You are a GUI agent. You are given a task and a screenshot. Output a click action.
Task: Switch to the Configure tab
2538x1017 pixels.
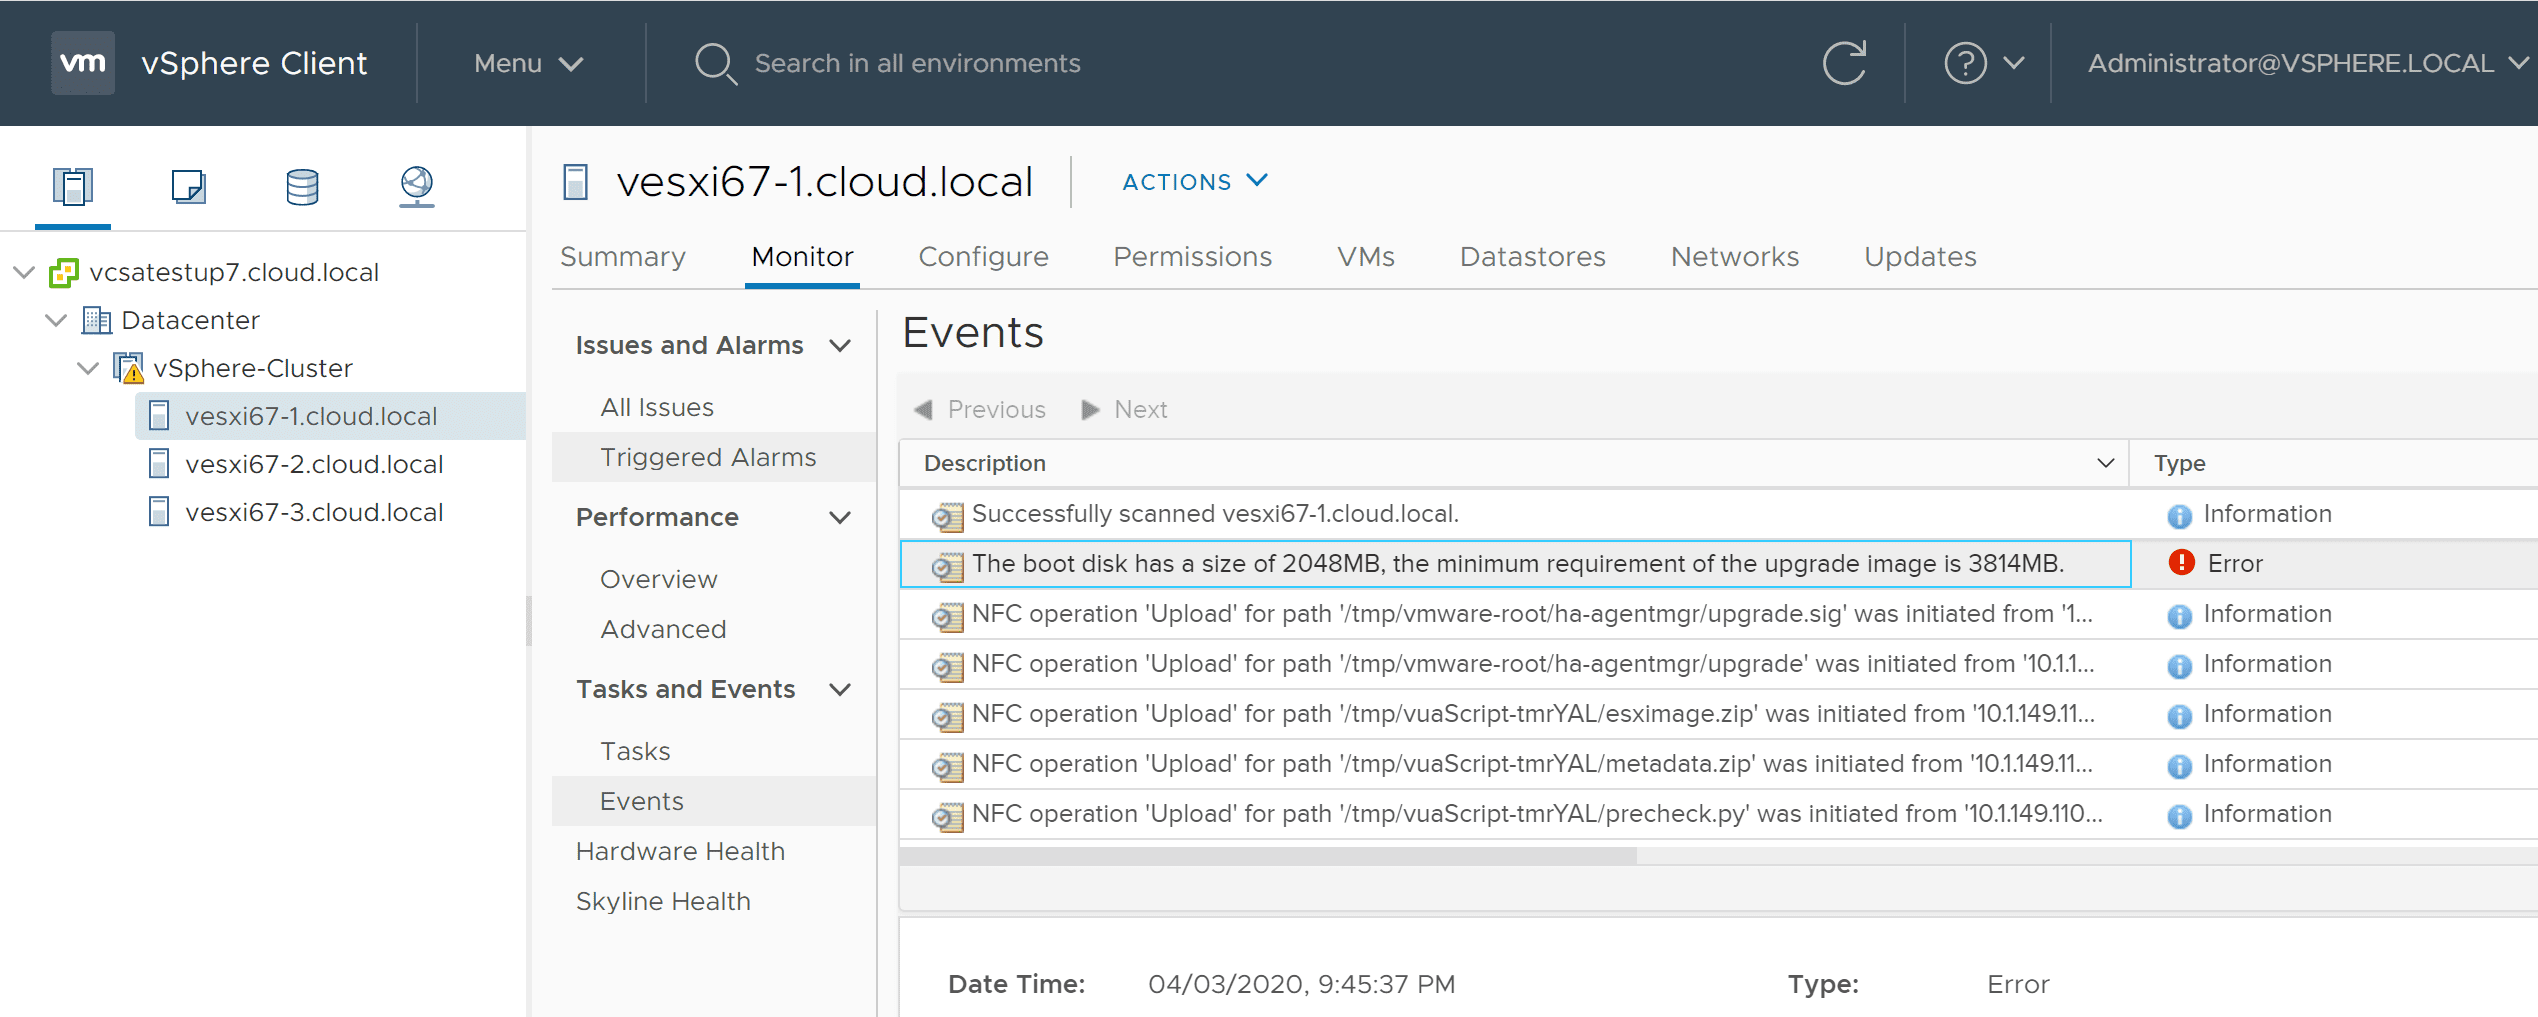(983, 257)
